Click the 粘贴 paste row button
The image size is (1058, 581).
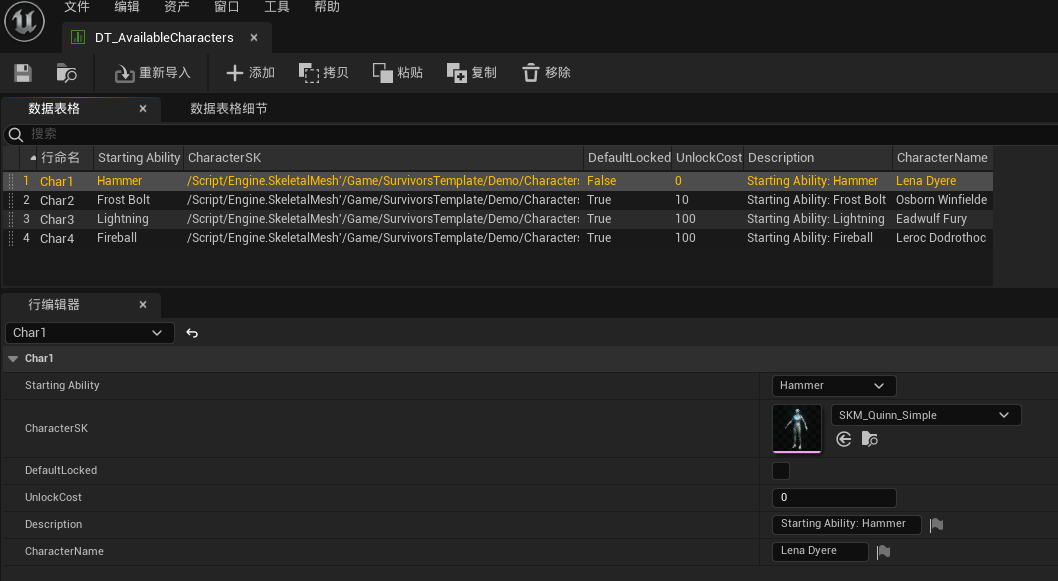point(398,73)
